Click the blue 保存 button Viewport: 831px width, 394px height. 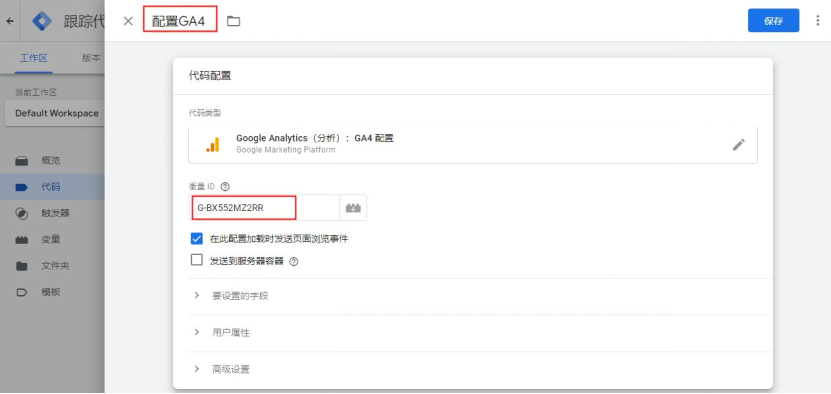773,21
